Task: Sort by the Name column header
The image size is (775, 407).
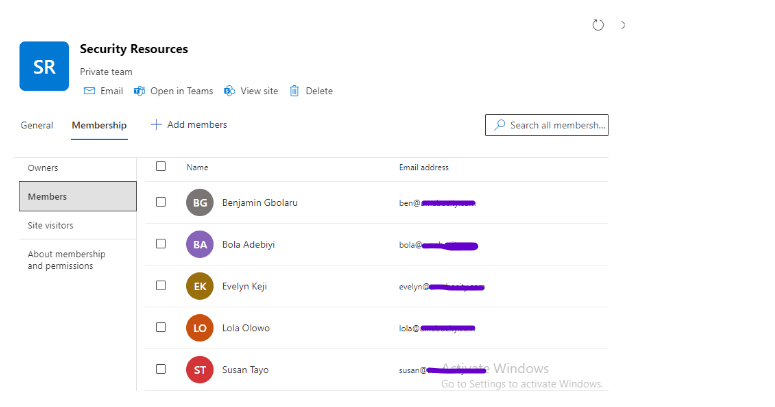Action: [197, 167]
